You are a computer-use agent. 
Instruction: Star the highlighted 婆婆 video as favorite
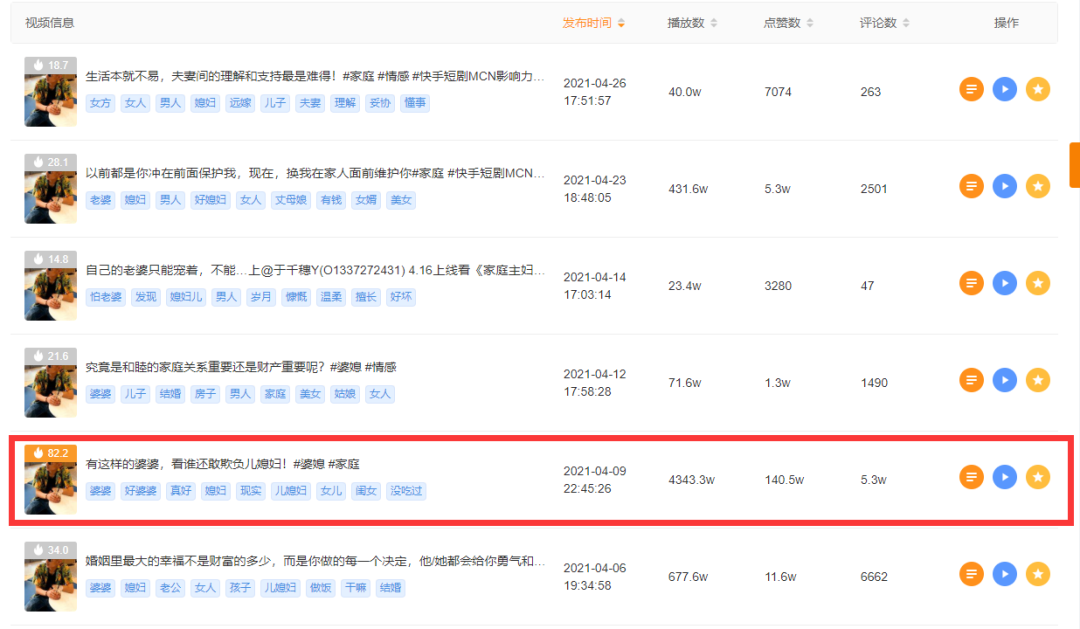click(x=1037, y=477)
